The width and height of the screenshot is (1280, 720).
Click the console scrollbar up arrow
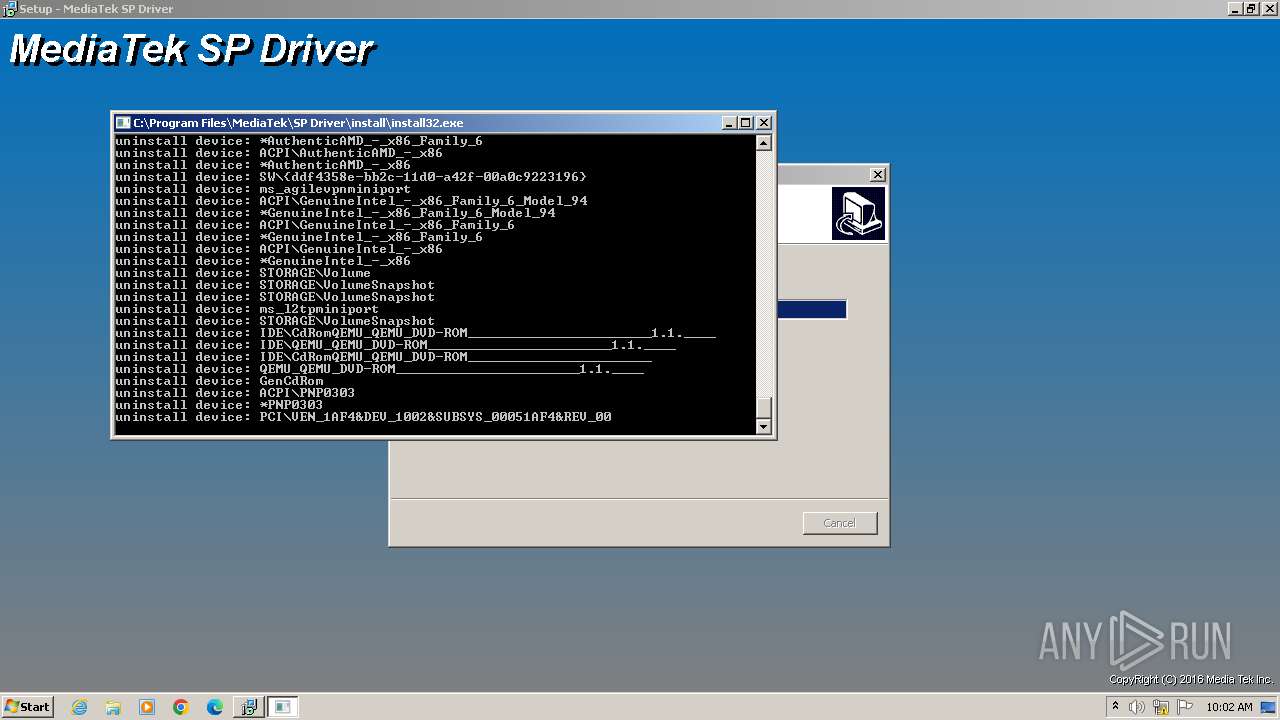point(764,143)
